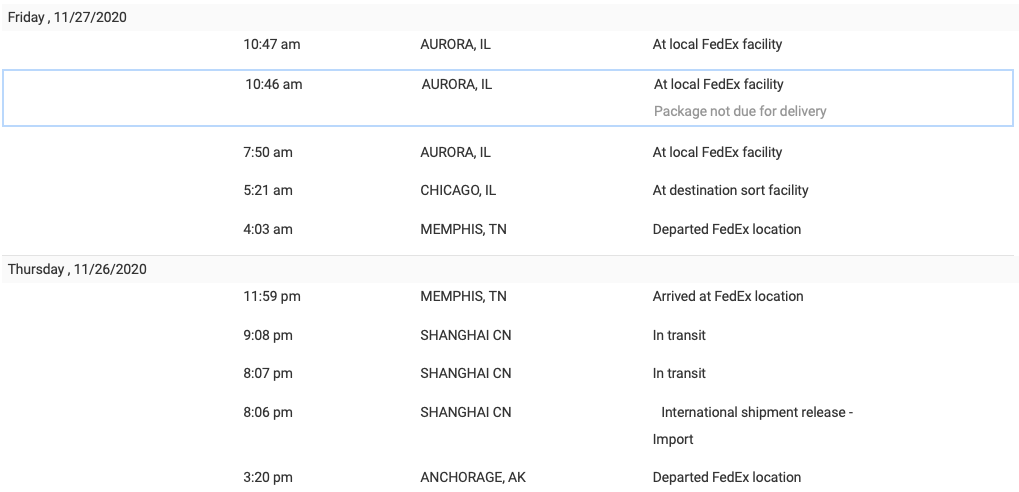1019x492 pixels.
Task: Click the 8:07 pm timestamp
Action: [268, 373]
